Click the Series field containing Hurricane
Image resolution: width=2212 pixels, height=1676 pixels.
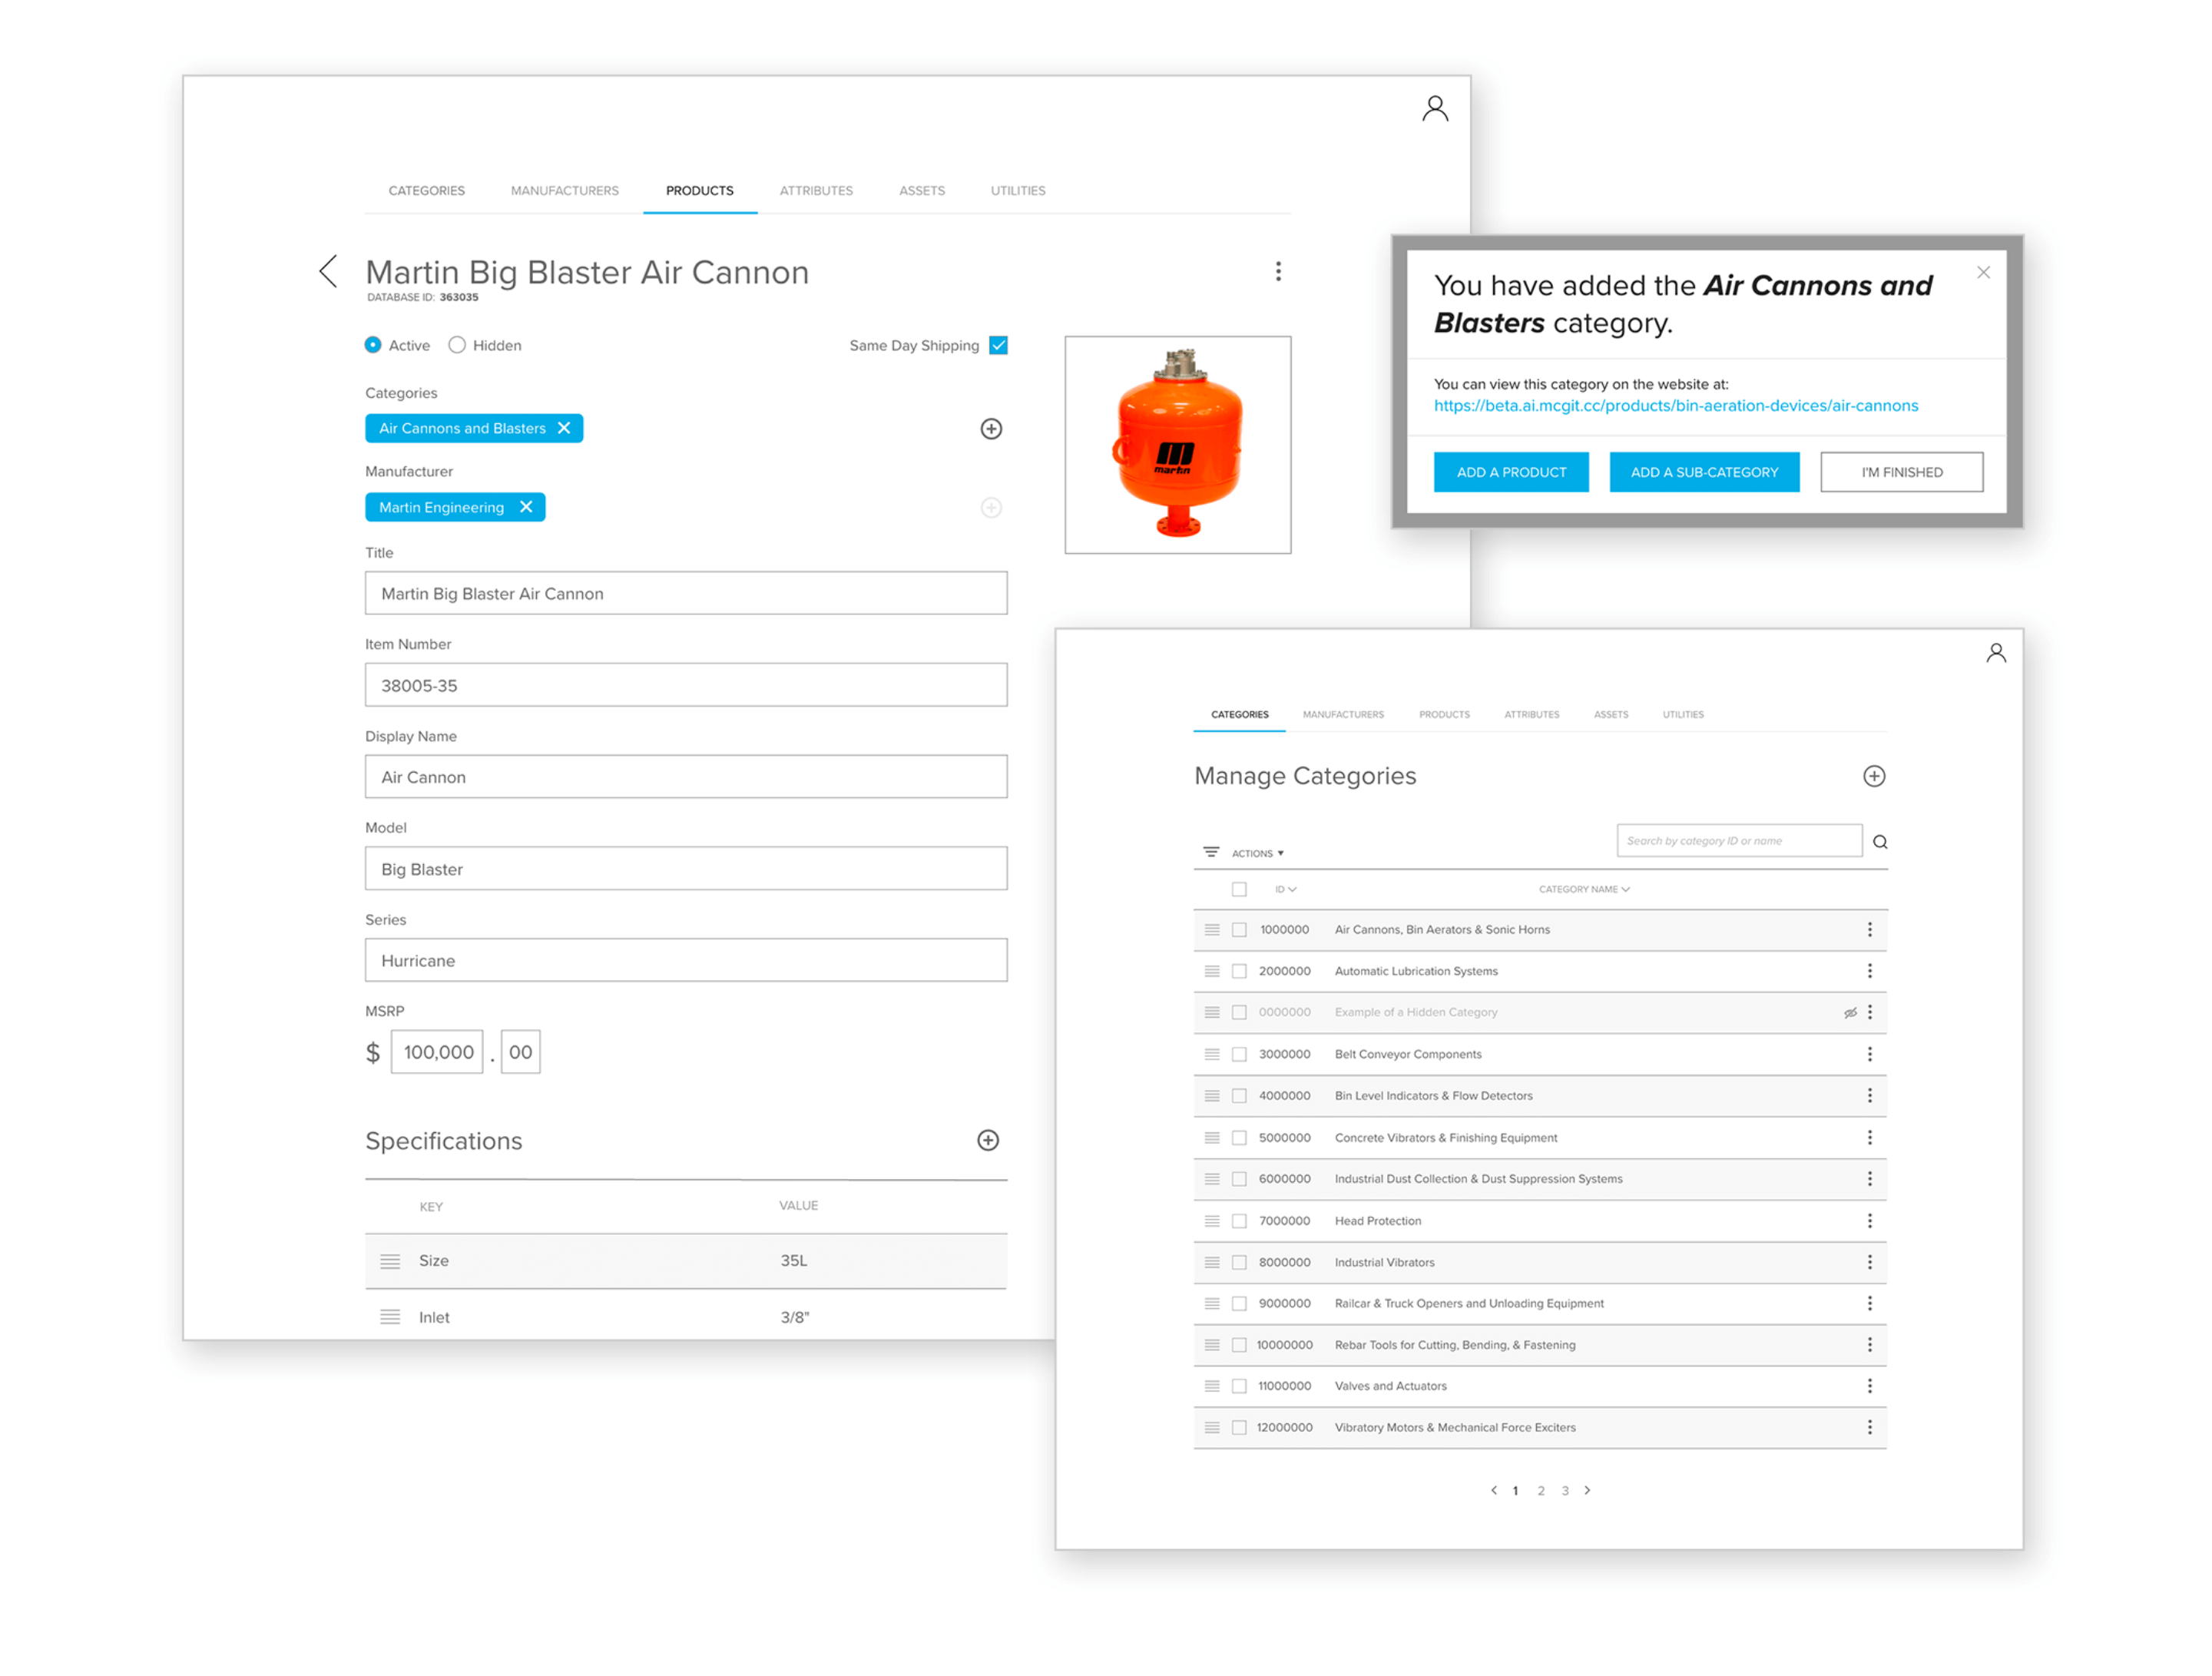[x=686, y=960]
